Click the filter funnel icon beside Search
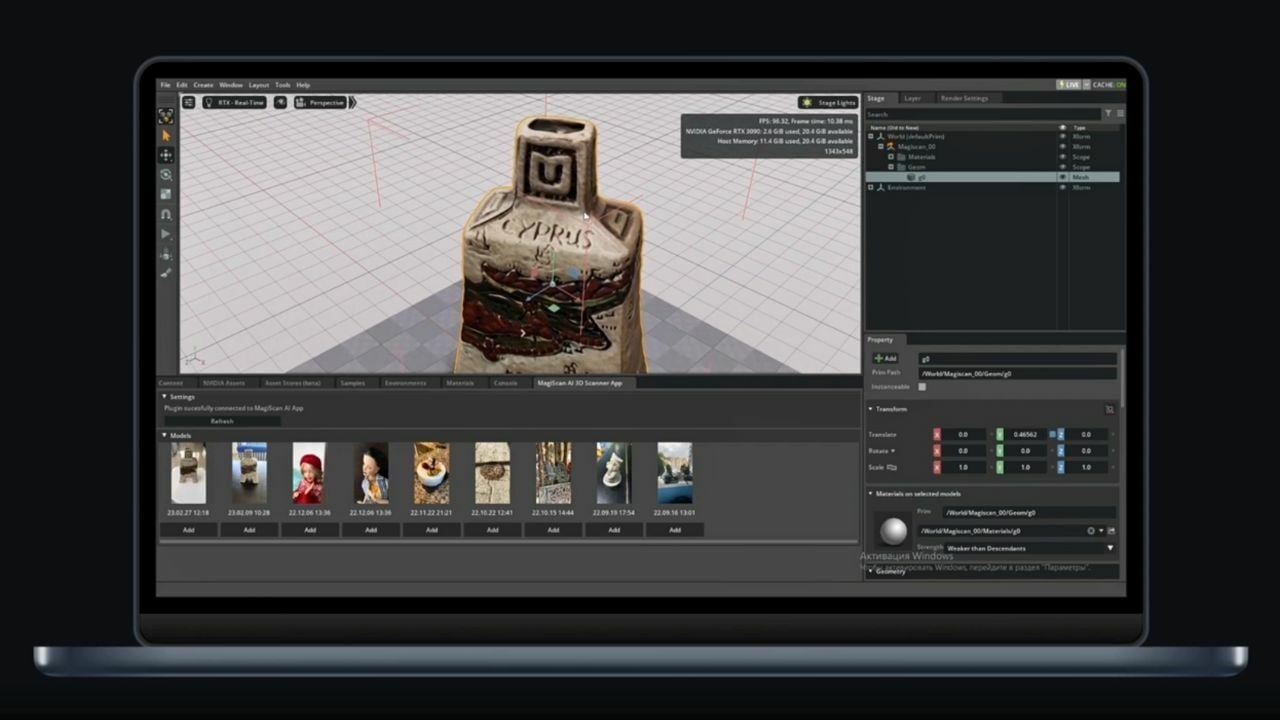 point(1108,114)
